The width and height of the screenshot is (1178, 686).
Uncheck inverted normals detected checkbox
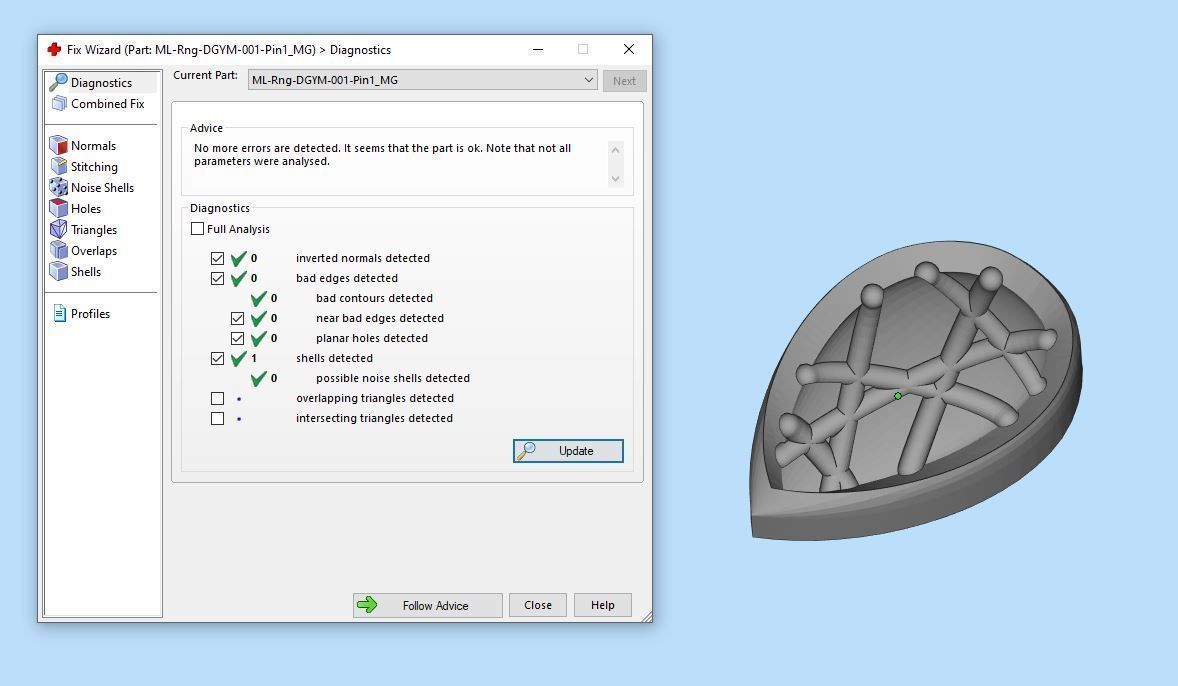click(x=218, y=258)
